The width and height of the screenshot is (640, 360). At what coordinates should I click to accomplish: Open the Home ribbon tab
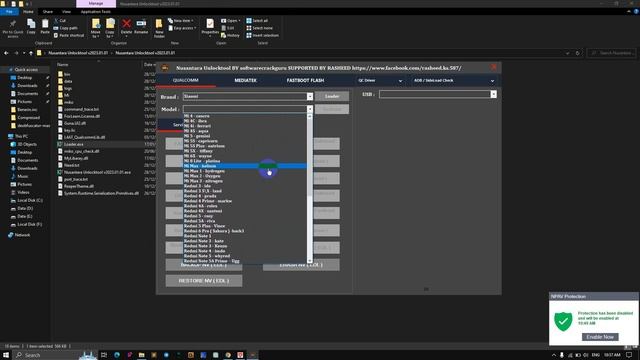pyautogui.click(x=28, y=12)
